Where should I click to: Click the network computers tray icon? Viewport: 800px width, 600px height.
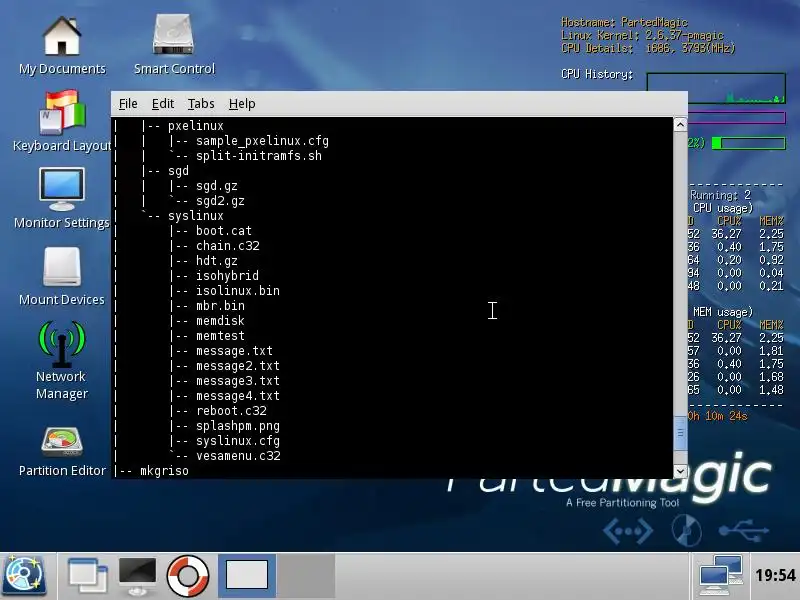point(721,576)
